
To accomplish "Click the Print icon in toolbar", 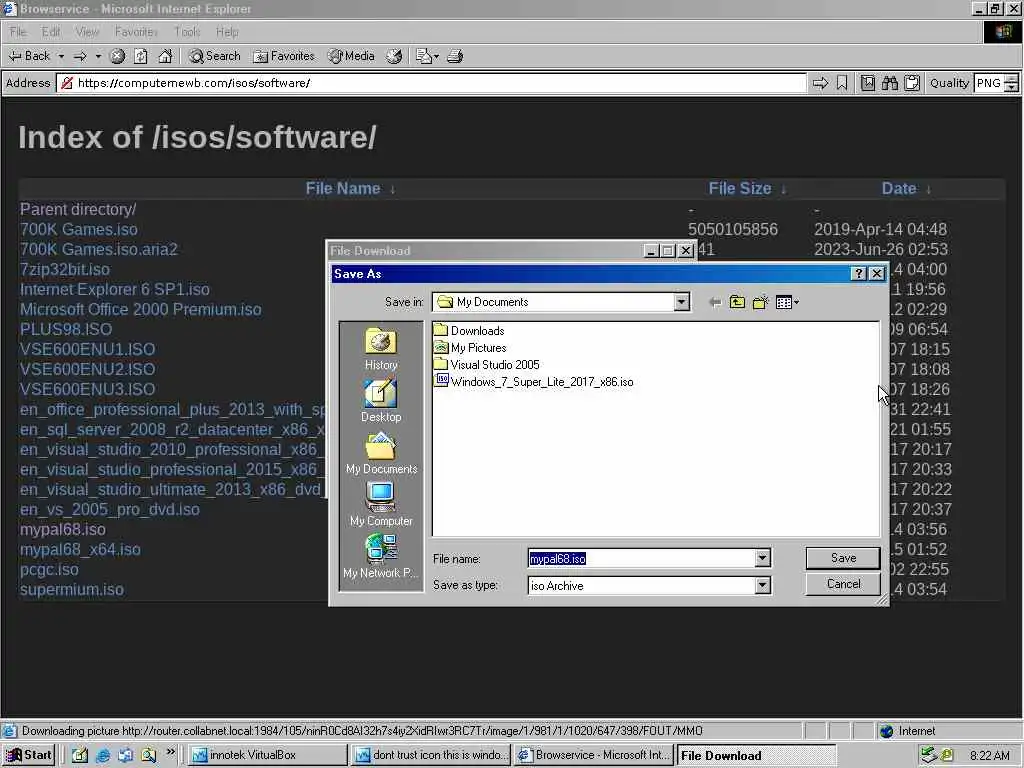I will (455, 56).
